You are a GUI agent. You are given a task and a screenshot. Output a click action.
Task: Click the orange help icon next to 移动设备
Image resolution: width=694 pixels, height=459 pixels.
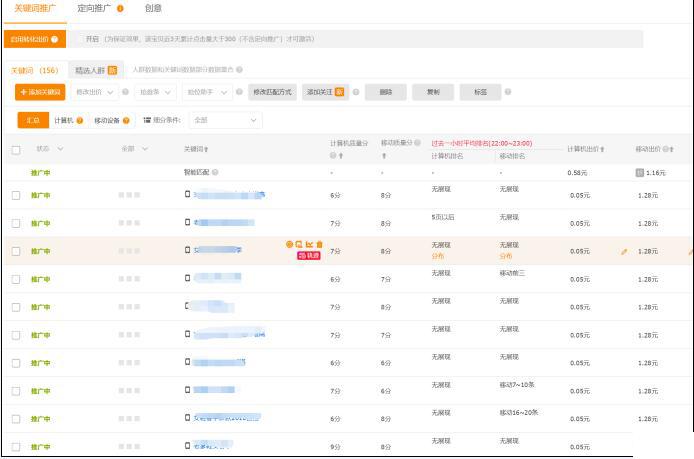(x=126, y=120)
